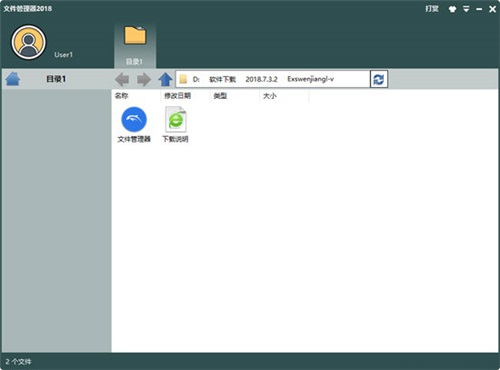
Task: Click the User1 avatar icon
Action: [x=28, y=42]
